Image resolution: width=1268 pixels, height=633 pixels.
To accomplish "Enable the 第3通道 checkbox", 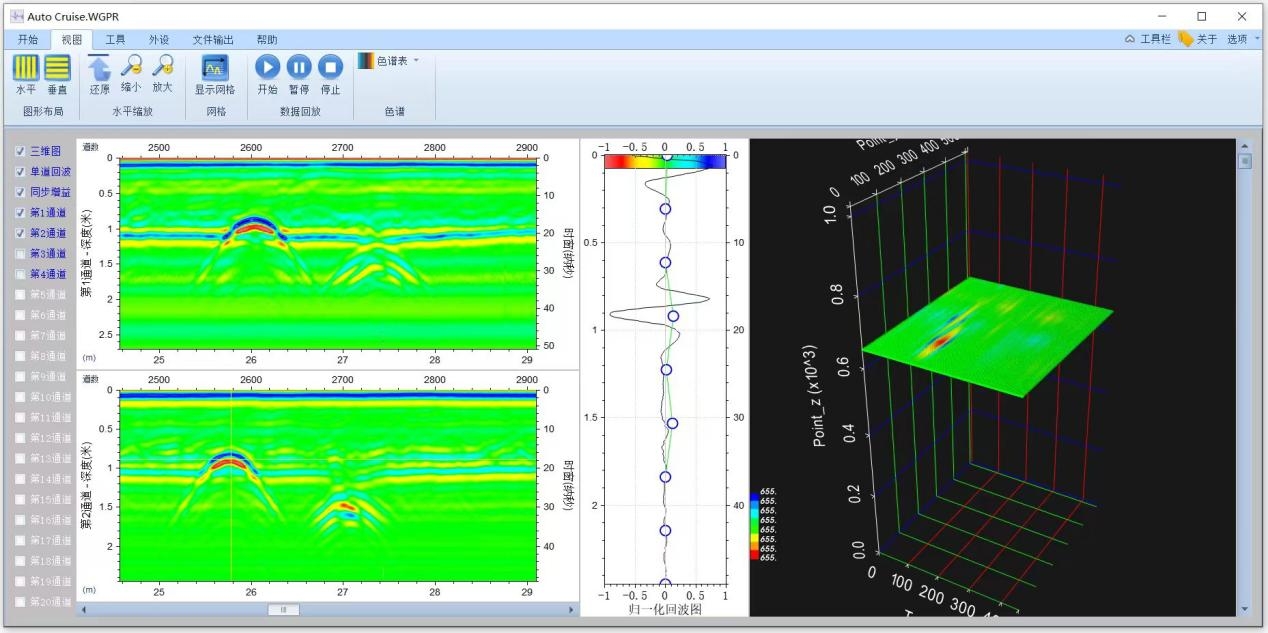I will coord(21,254).
